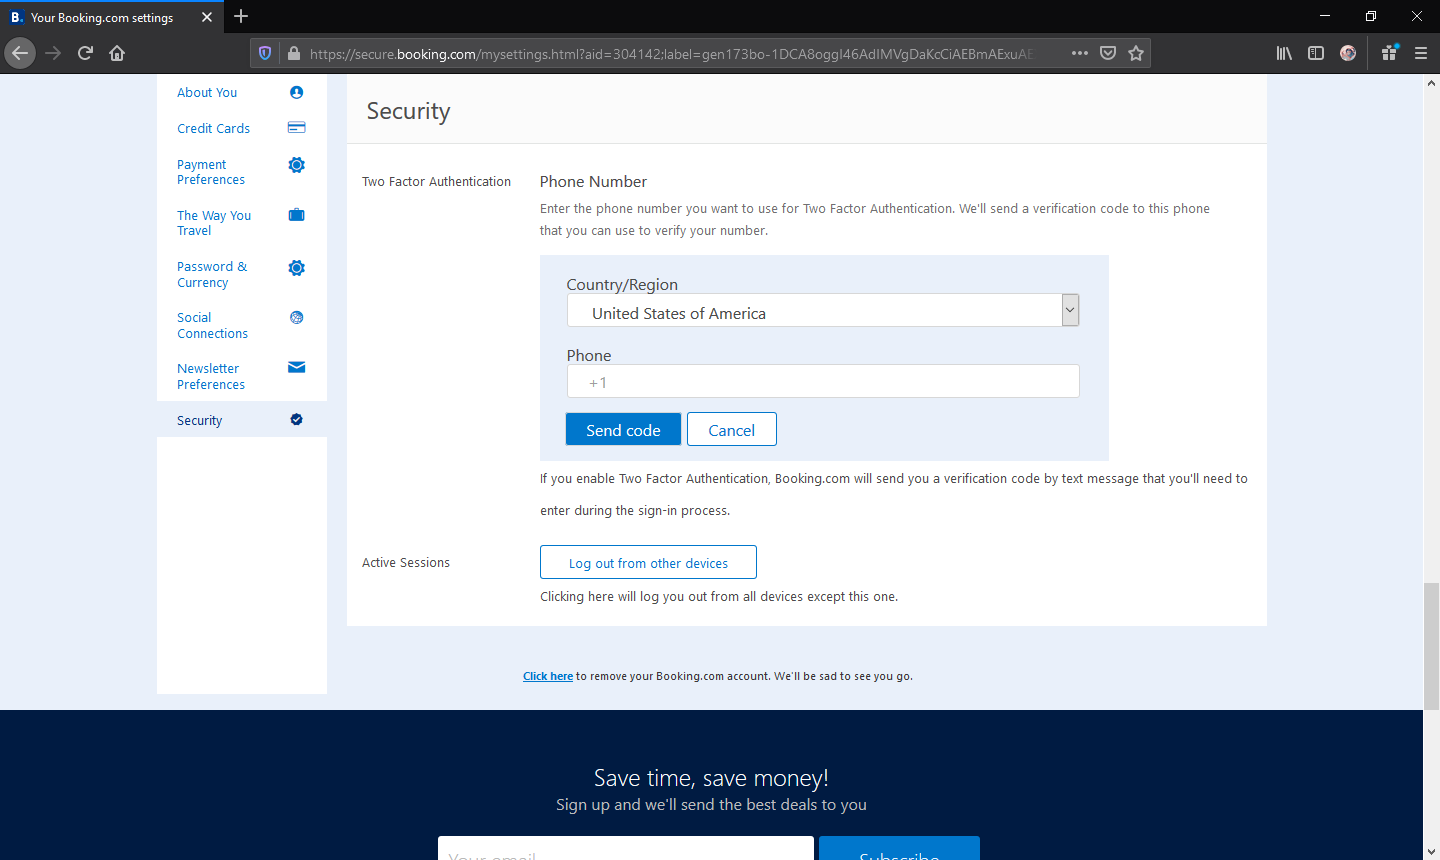Click the About You profile icon

pos(296,92)
